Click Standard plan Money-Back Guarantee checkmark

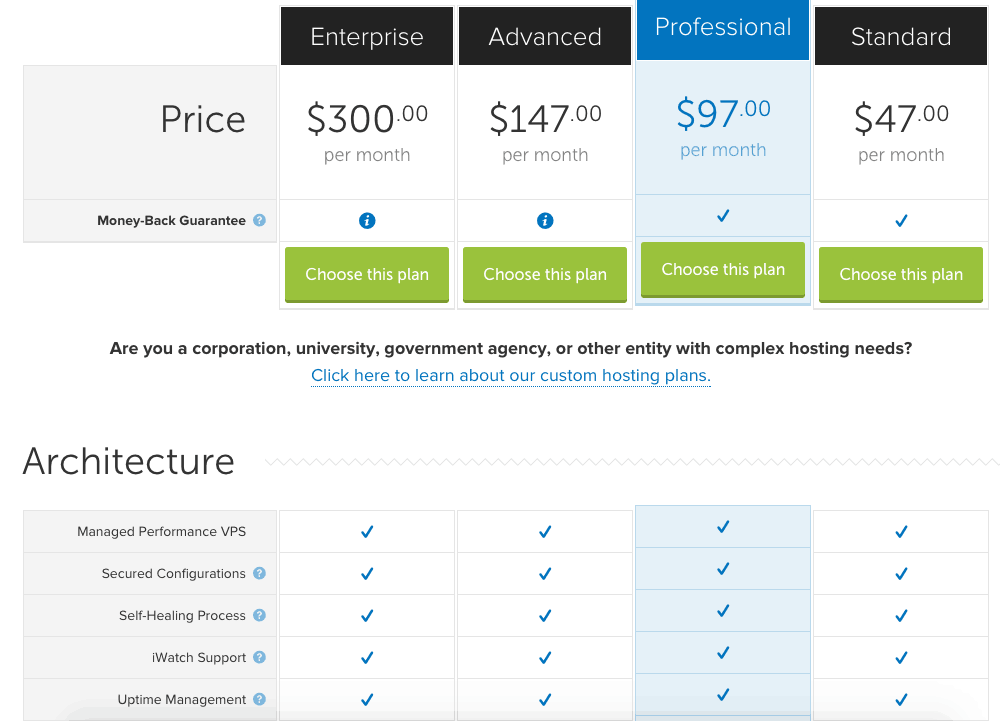pos(901,221)
